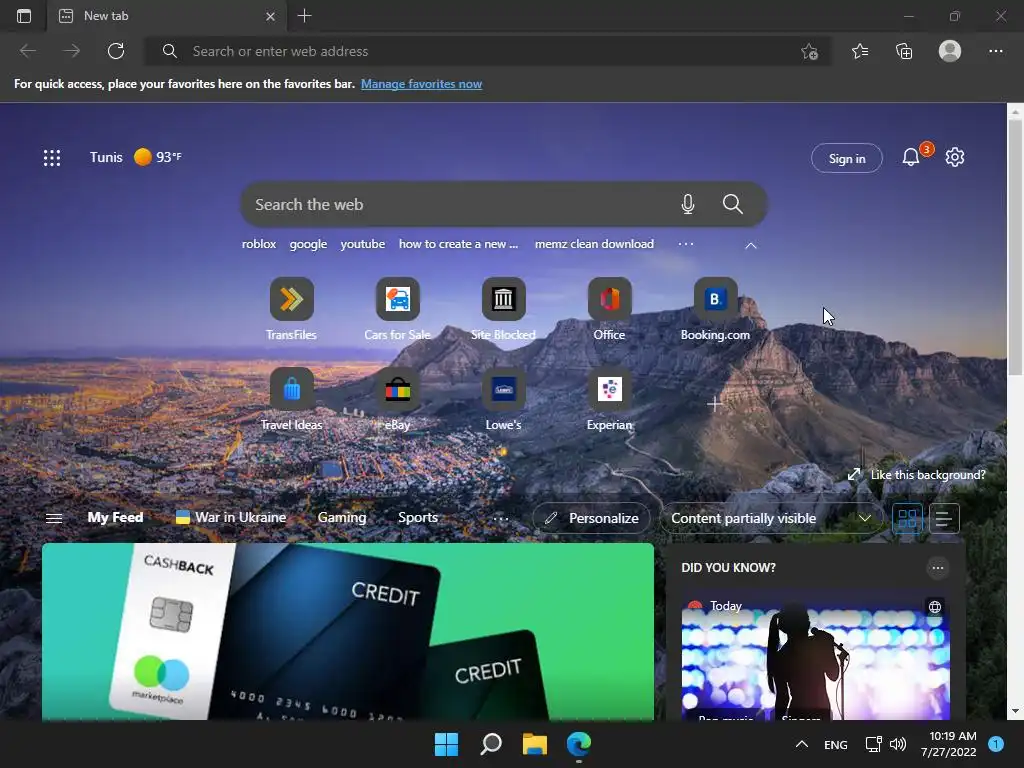Open the Favorites list icon
Viewport: 1024px width, 768px height.
860,51
